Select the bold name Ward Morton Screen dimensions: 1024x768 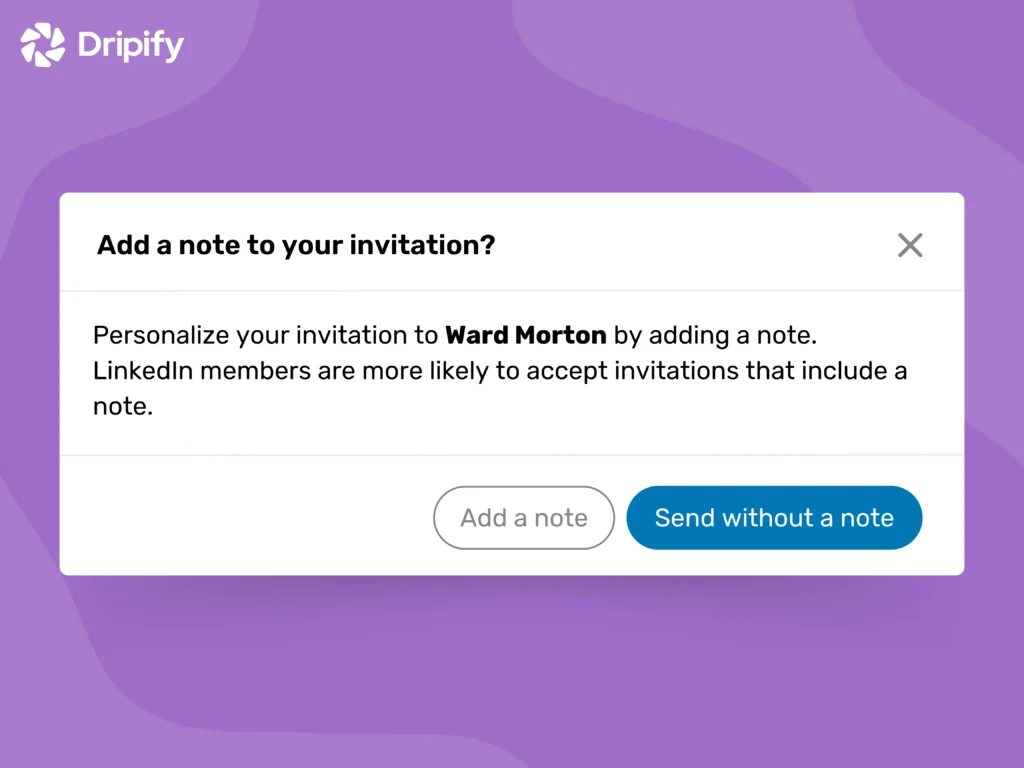coord(526,335)
